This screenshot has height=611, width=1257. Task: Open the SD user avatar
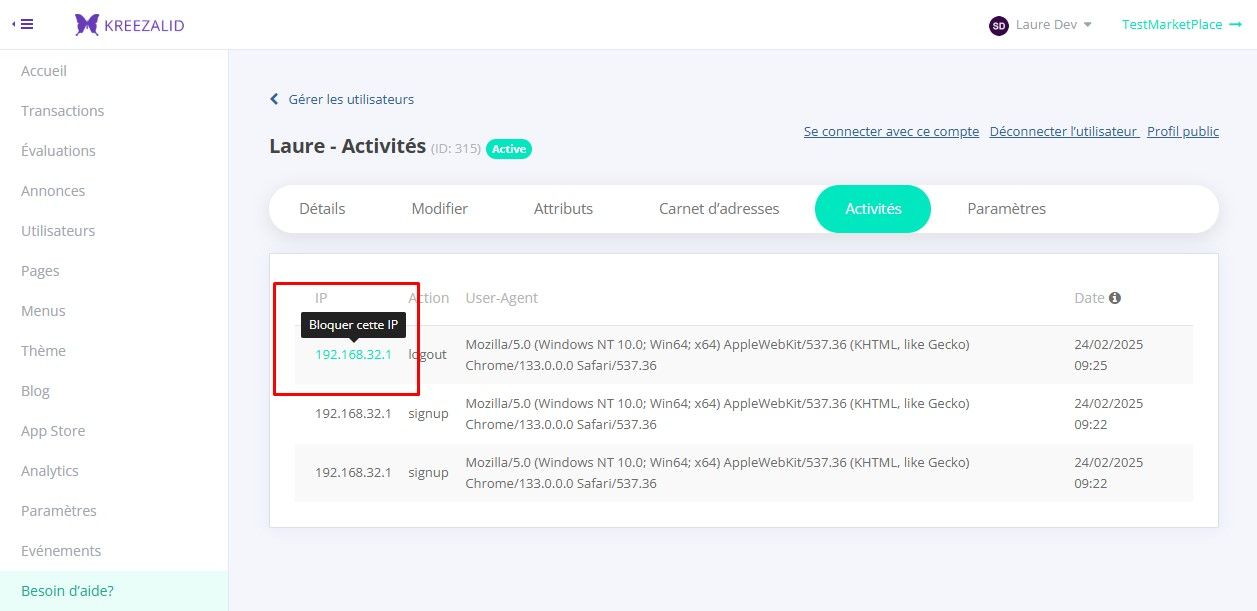(x=998, y=25)
